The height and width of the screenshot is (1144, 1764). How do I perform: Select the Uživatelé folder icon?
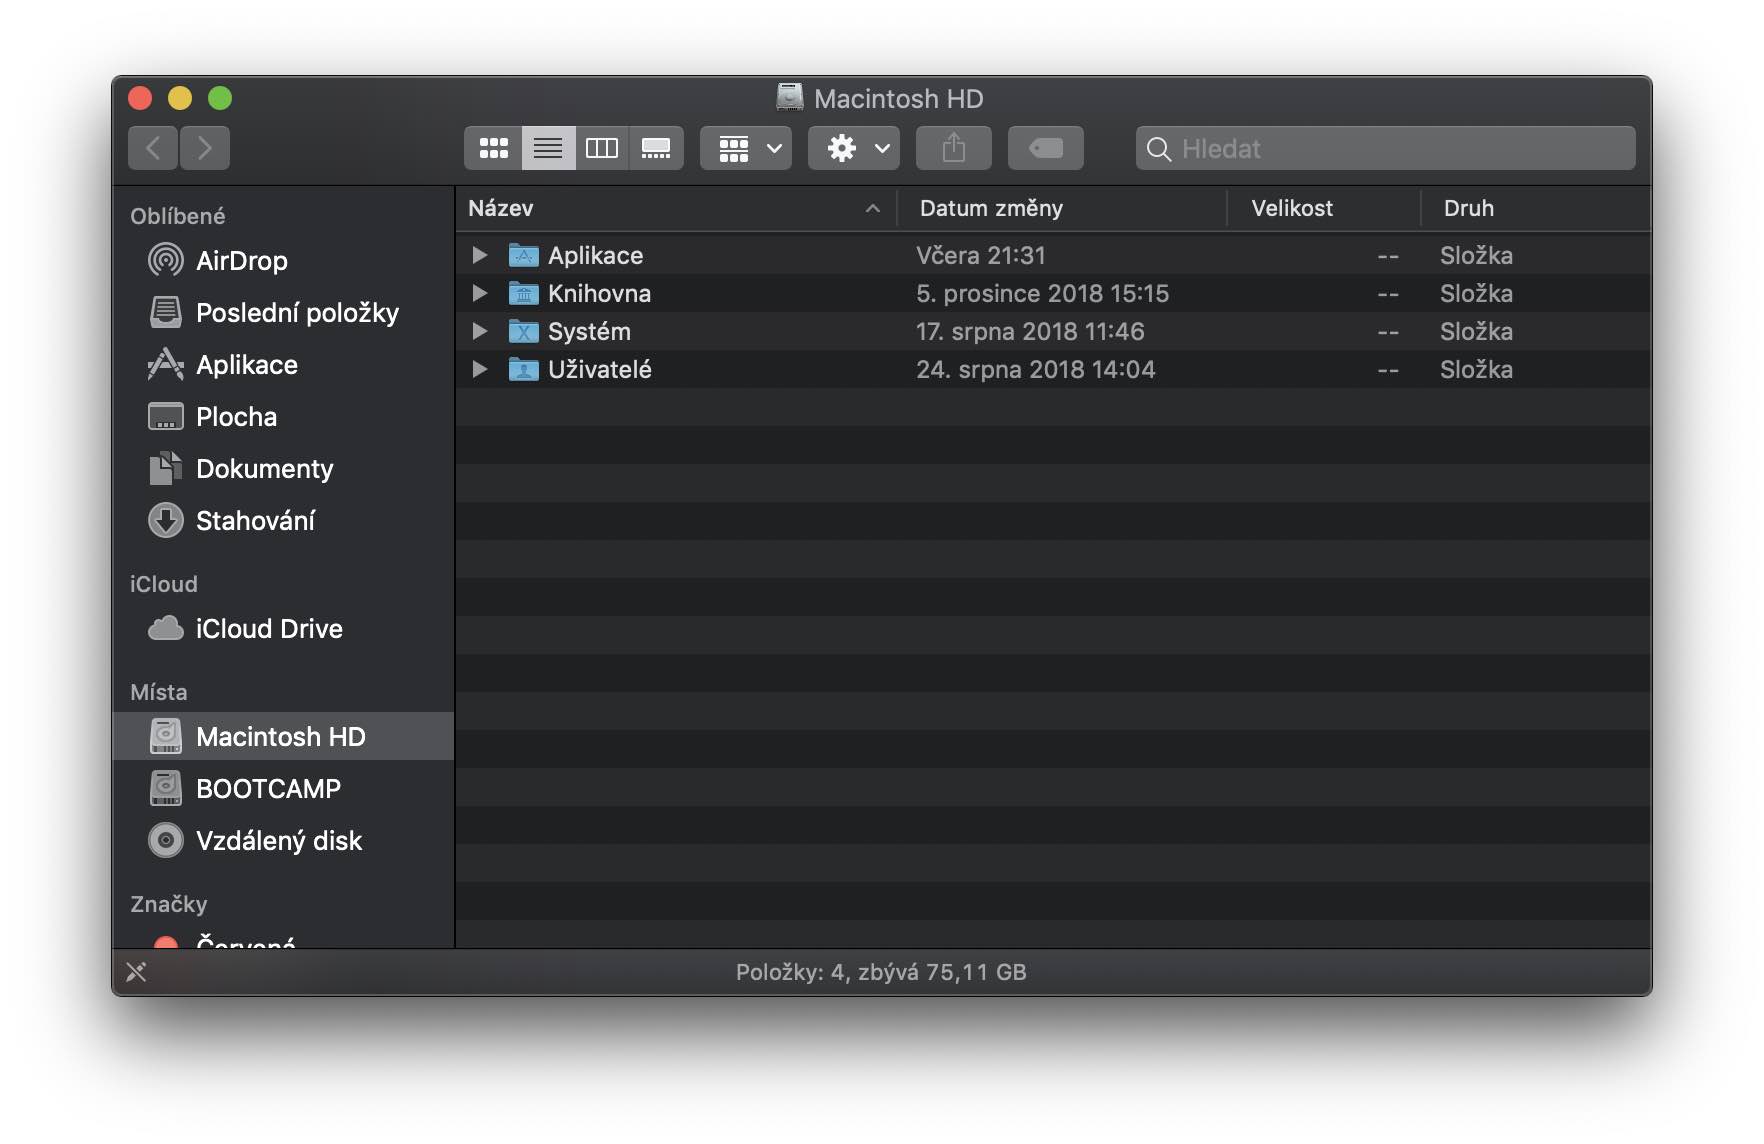tap(523, 369)
